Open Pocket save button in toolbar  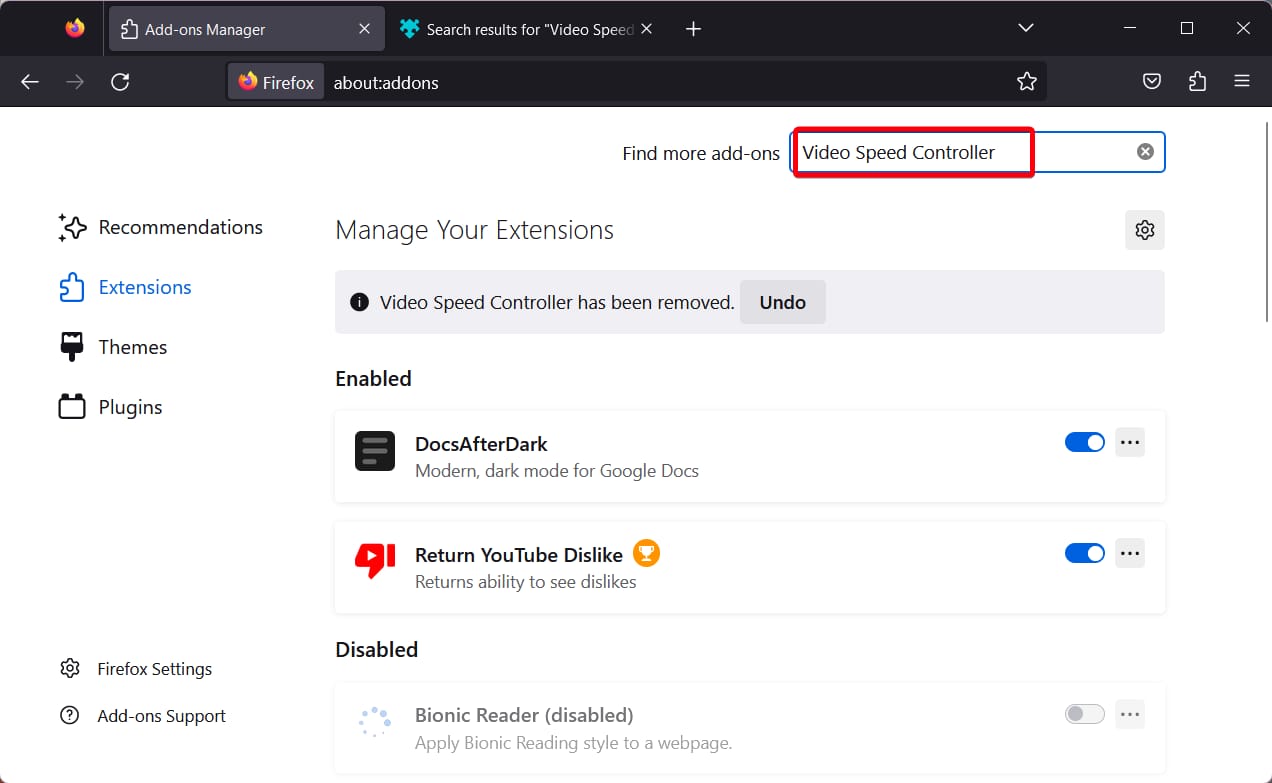point(1152,82)
